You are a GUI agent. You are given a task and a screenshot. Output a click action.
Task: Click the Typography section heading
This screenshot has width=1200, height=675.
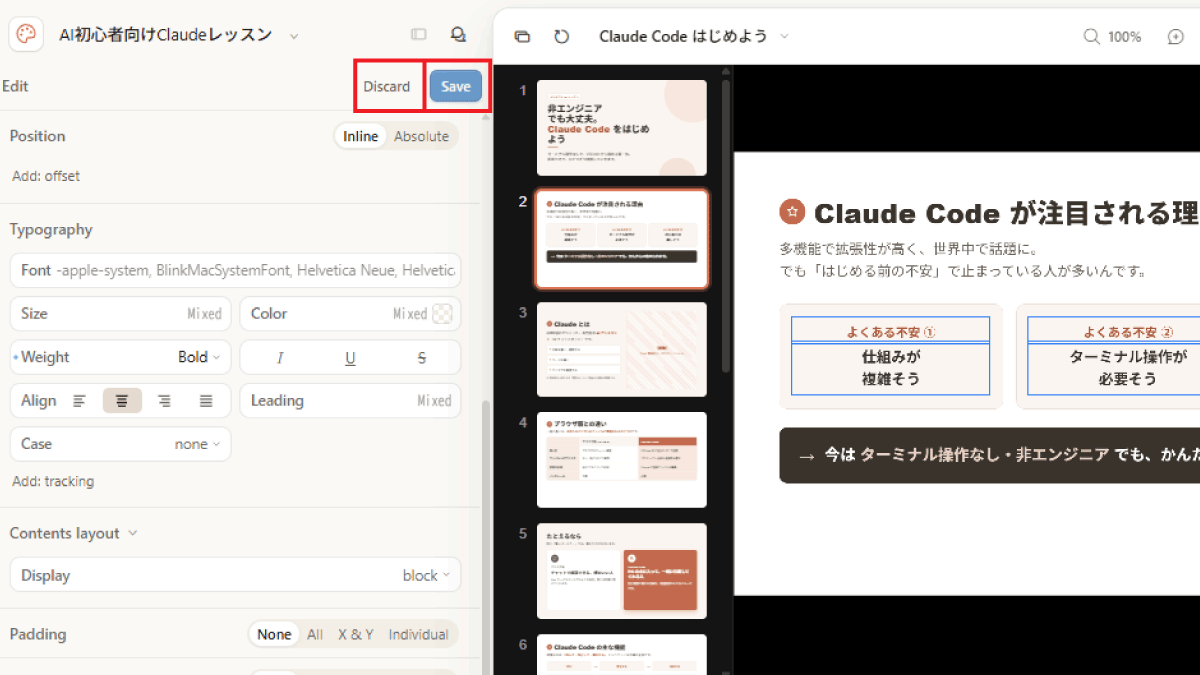coord(51,229)
